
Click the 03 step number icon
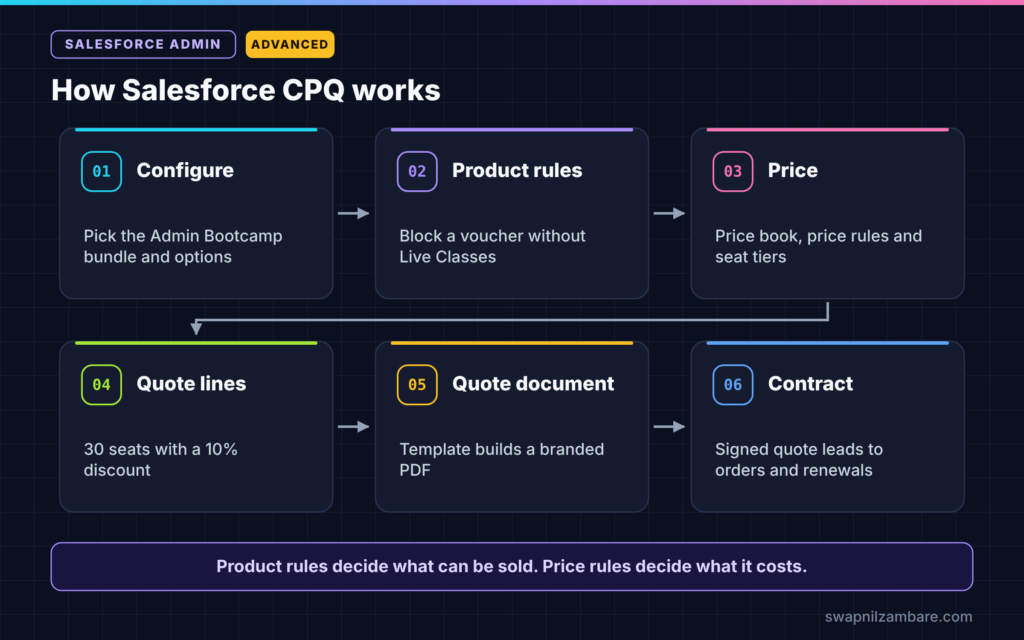(x=733, y=171)
